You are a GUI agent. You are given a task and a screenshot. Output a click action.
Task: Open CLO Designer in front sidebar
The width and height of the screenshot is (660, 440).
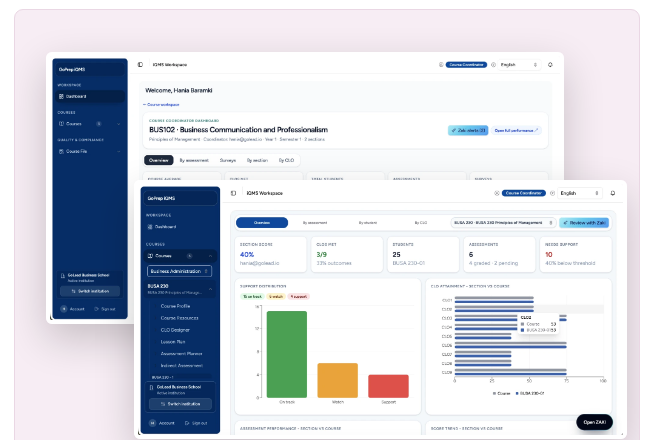coord(175,330)
